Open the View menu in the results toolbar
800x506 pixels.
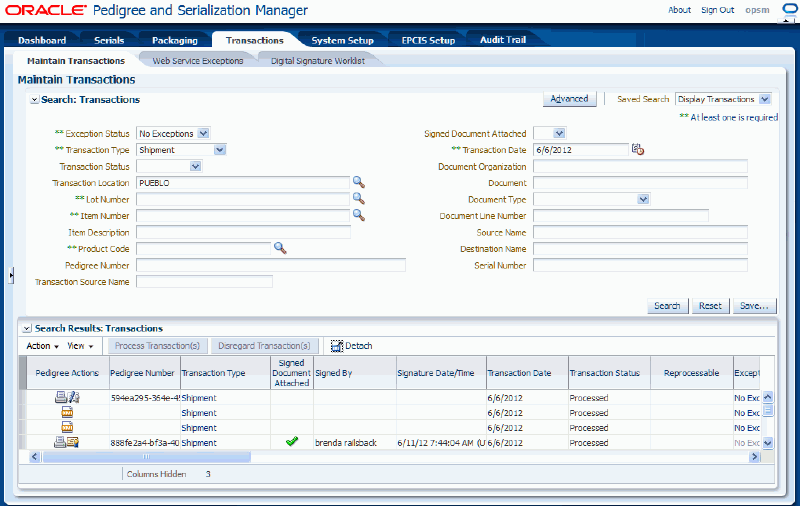pos(80,346)
